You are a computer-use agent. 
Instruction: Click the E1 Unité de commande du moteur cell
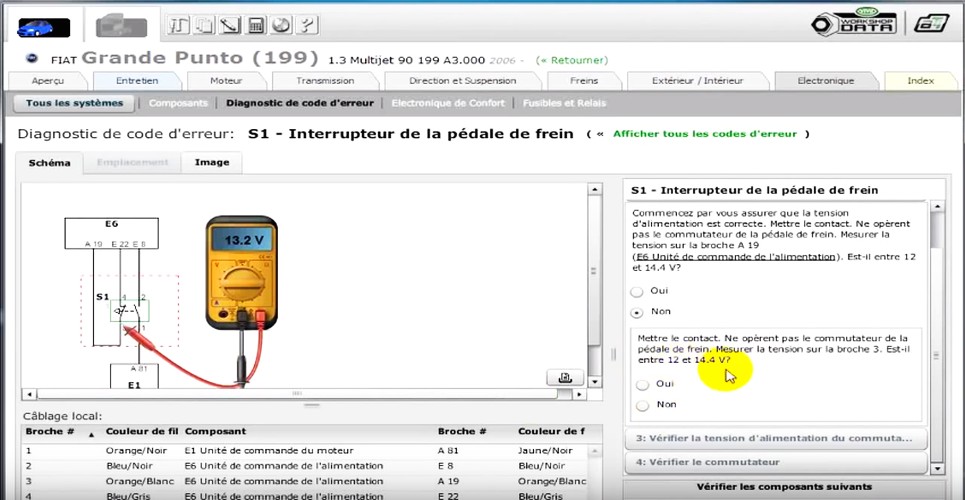click(269, 451)
